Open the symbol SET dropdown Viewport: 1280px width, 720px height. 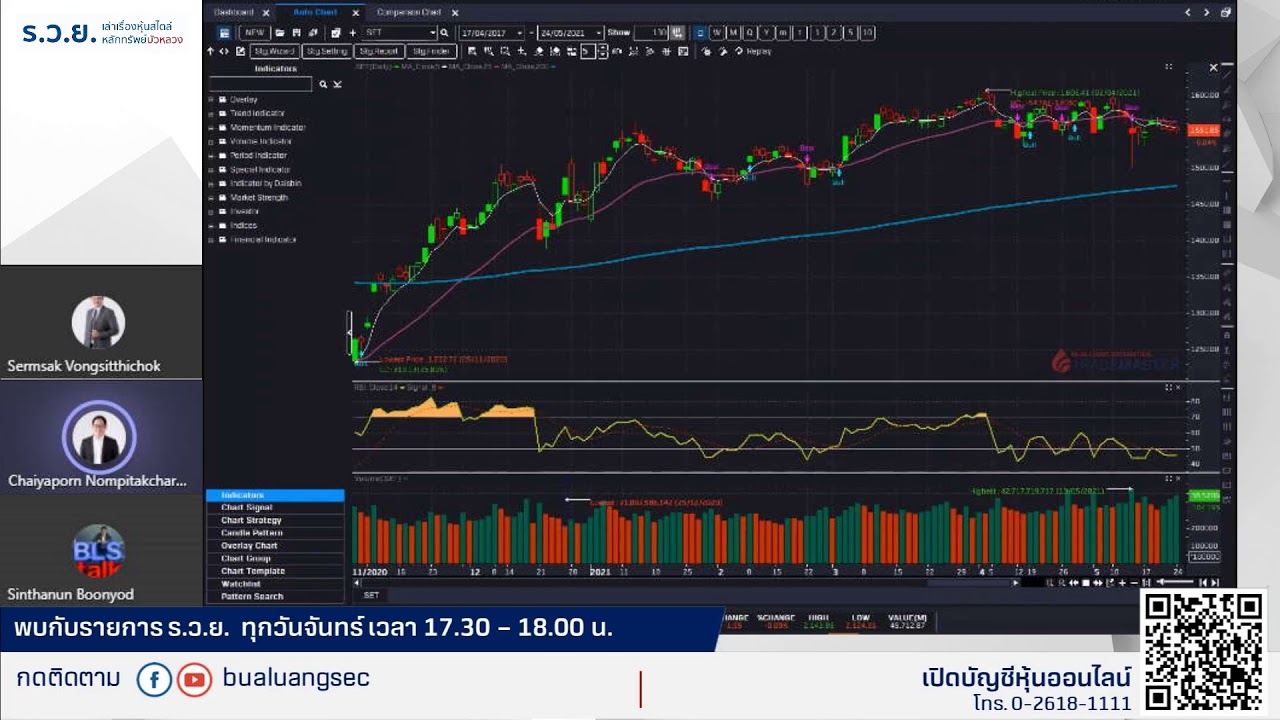pos(433,32)
